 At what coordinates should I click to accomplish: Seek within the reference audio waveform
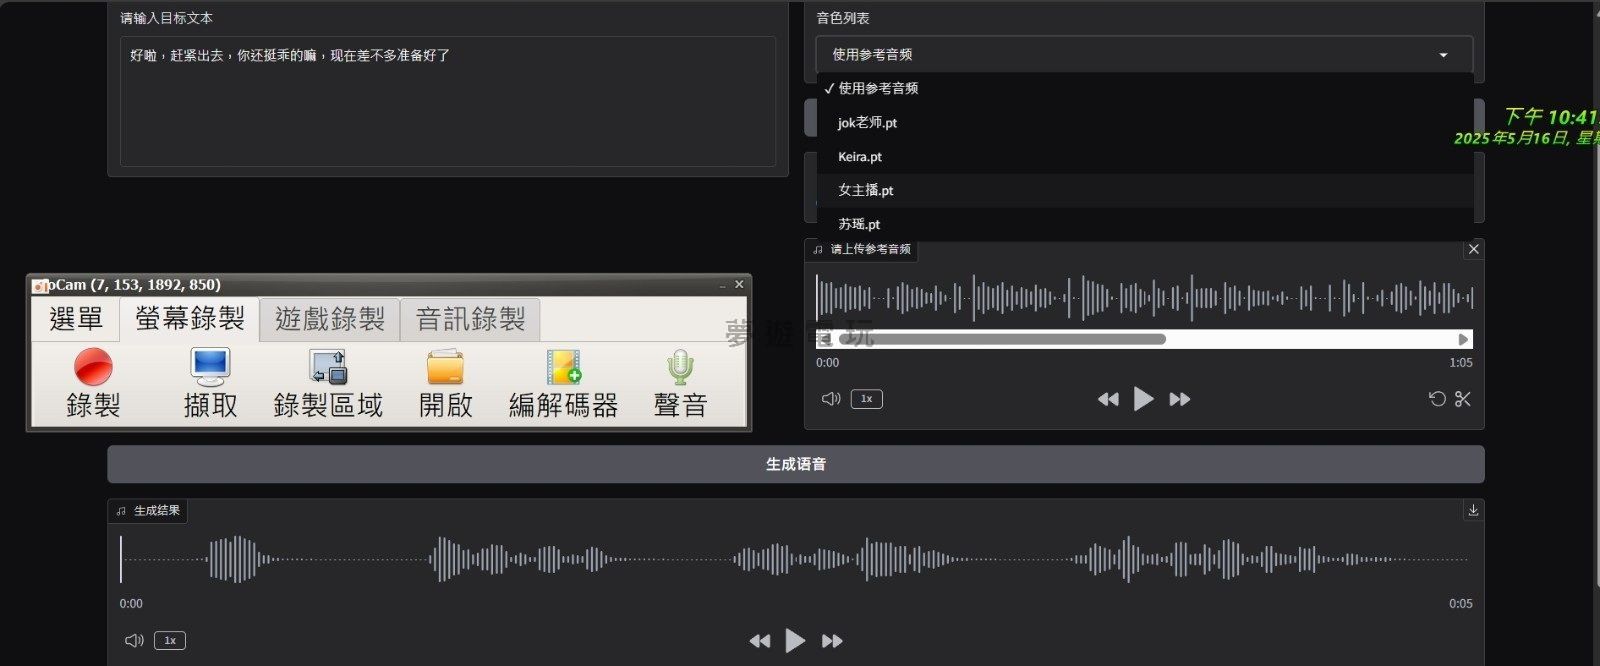pyautogui.click(x=1144, y=297)
